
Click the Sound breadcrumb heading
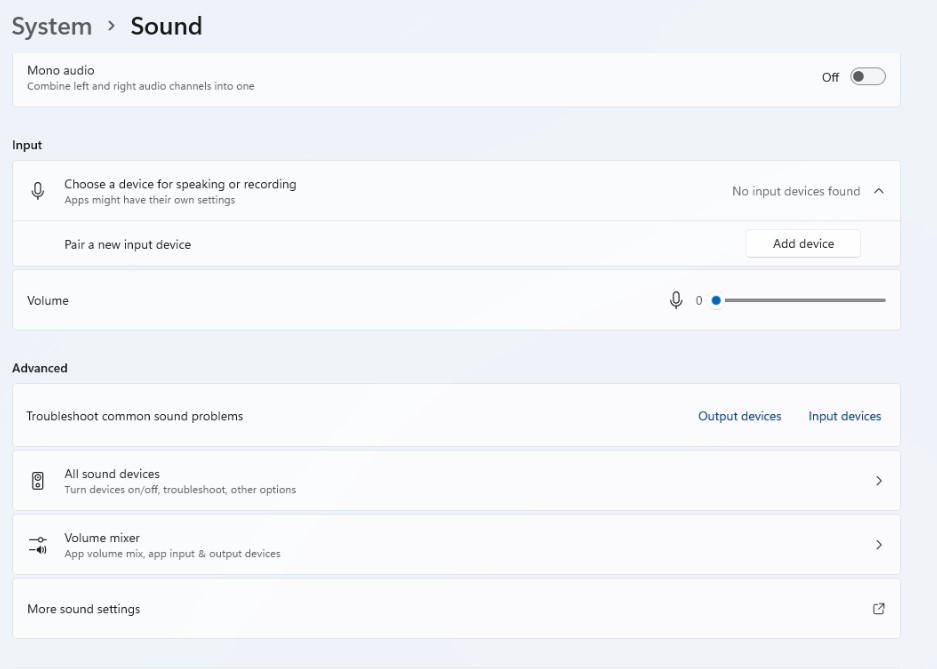coord(166,26)
